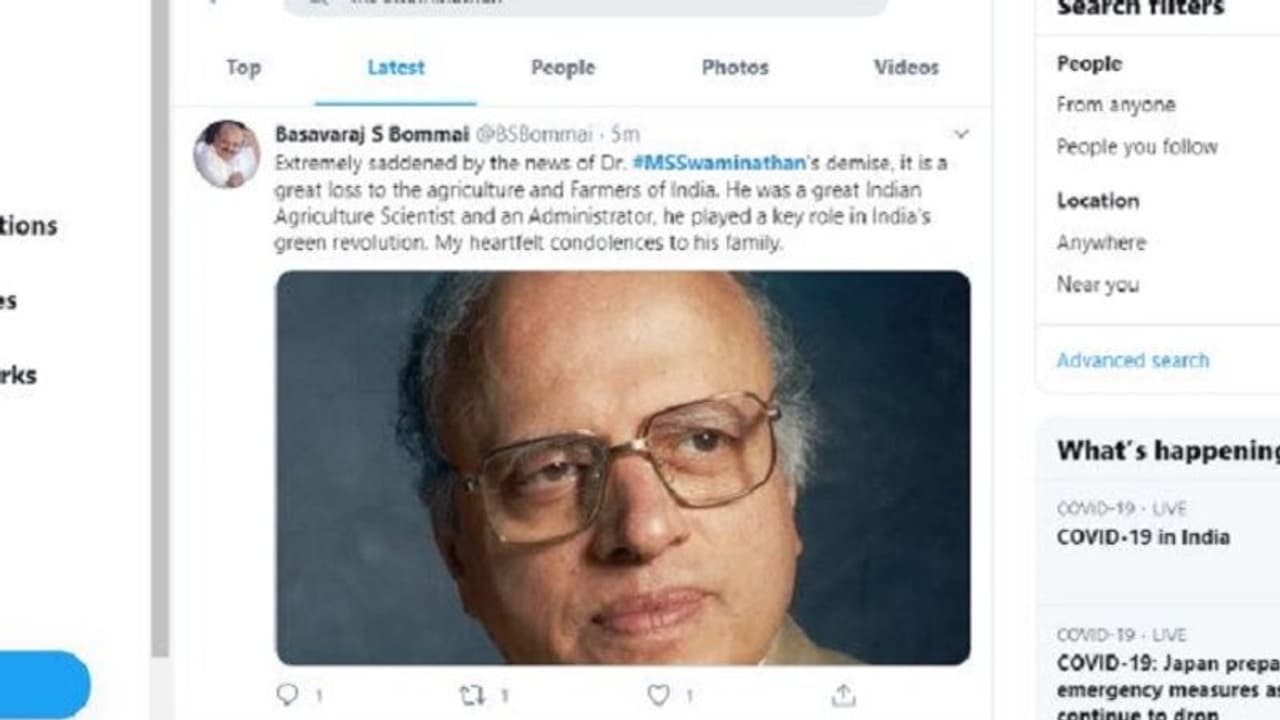Viewport: 1280px width, 720px height.
Task: Click the blue Tweet button in sidebar
Action: 45,684
